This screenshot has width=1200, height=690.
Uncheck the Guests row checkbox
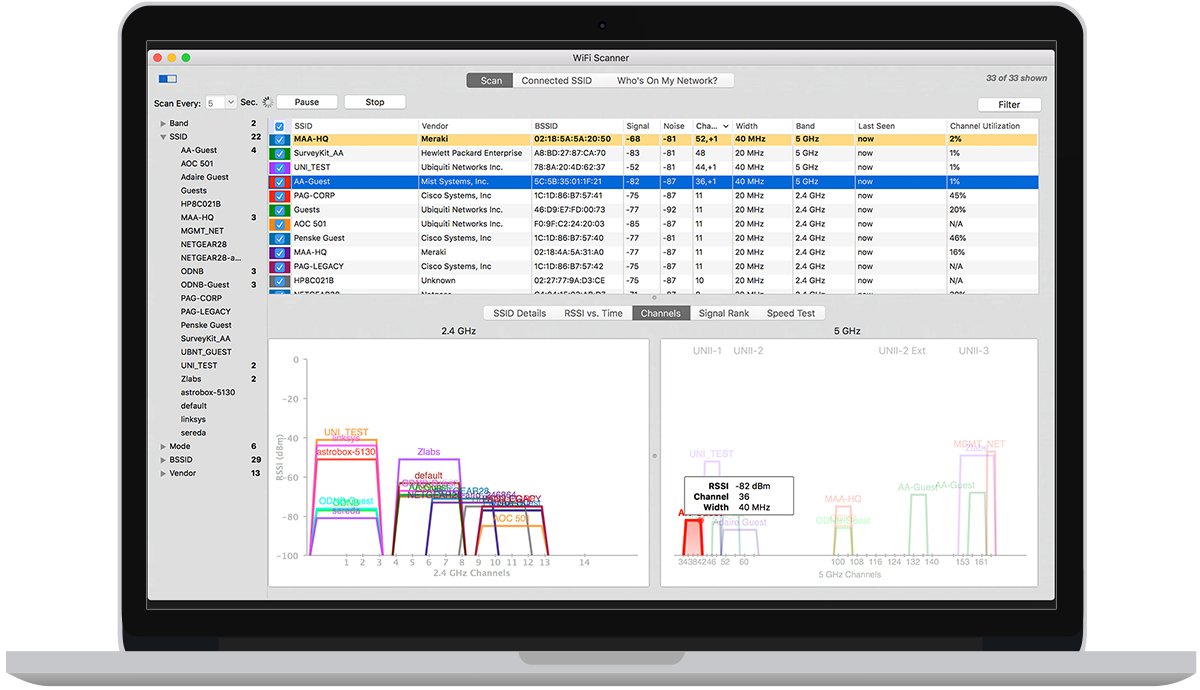(x=279, y=210)
